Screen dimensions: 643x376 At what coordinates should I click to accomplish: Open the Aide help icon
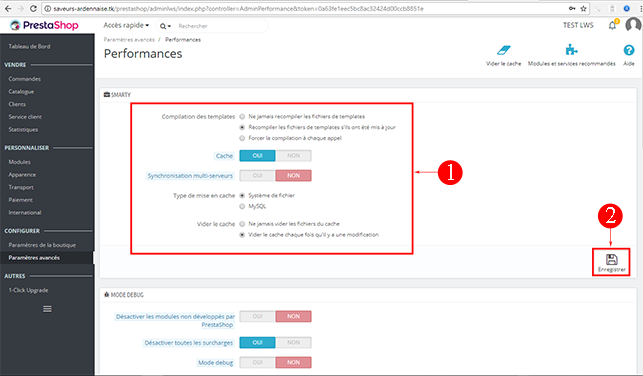[629, 50]
